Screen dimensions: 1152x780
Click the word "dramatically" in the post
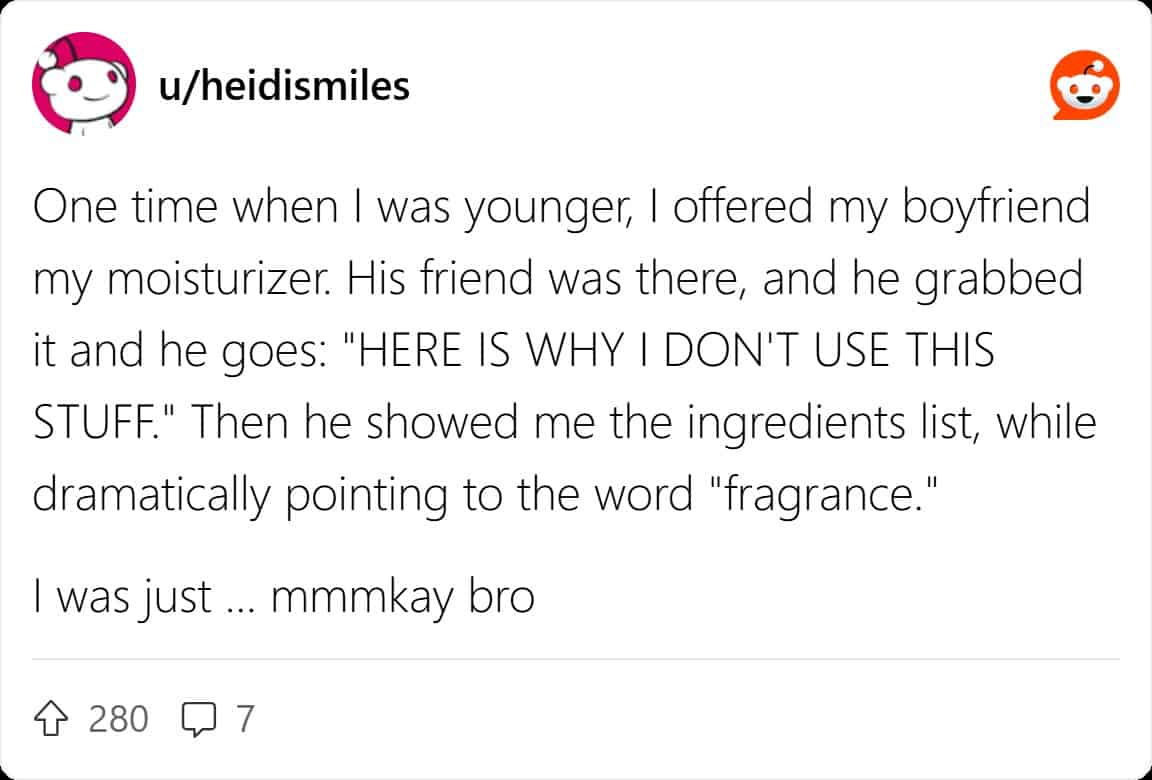pyautogui.click(x=153, y=494)
